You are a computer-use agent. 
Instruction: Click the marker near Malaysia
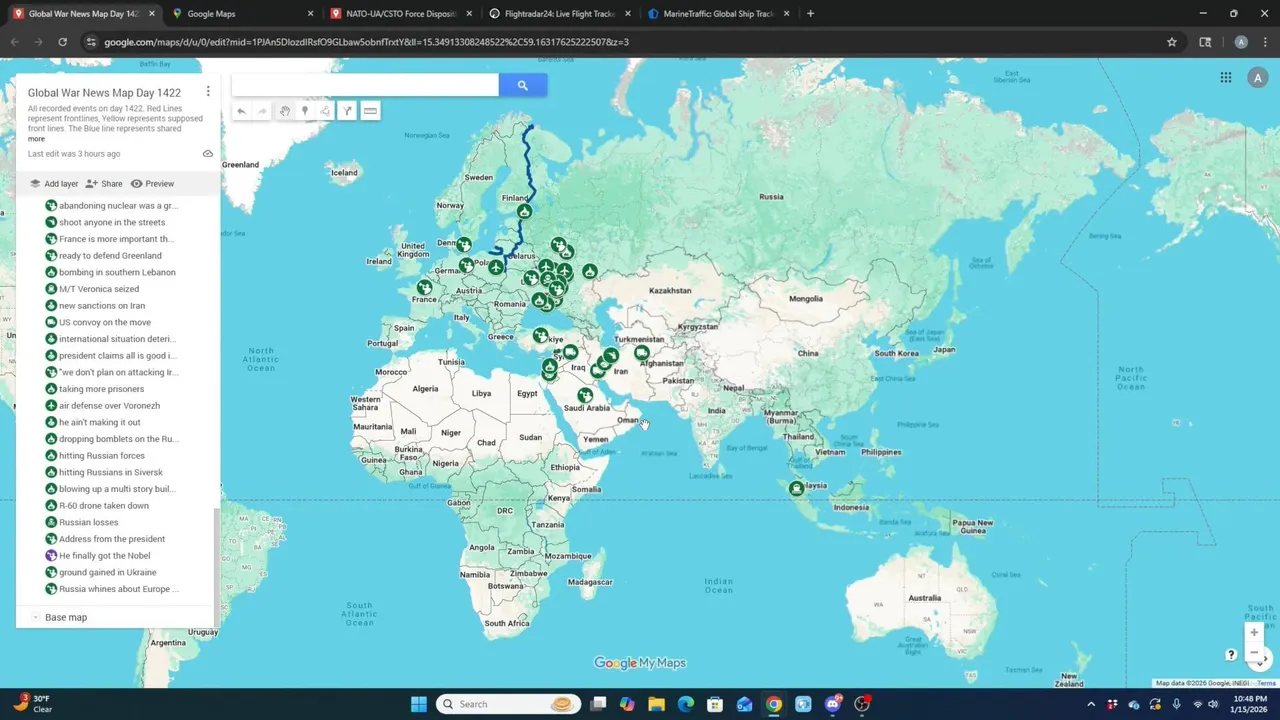[796, 489]
